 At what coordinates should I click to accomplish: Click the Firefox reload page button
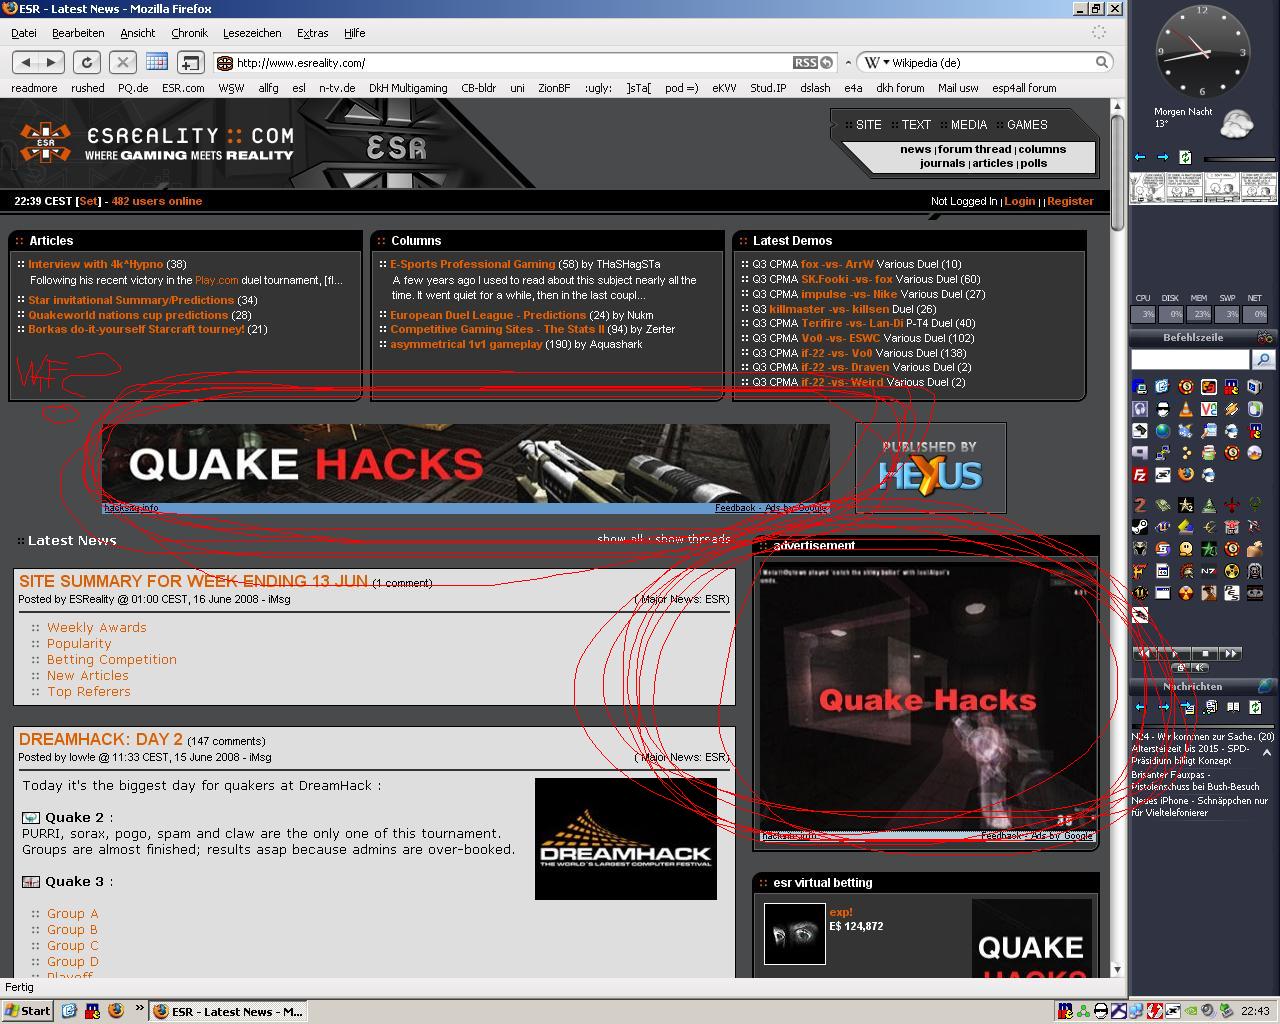(87, 62)
